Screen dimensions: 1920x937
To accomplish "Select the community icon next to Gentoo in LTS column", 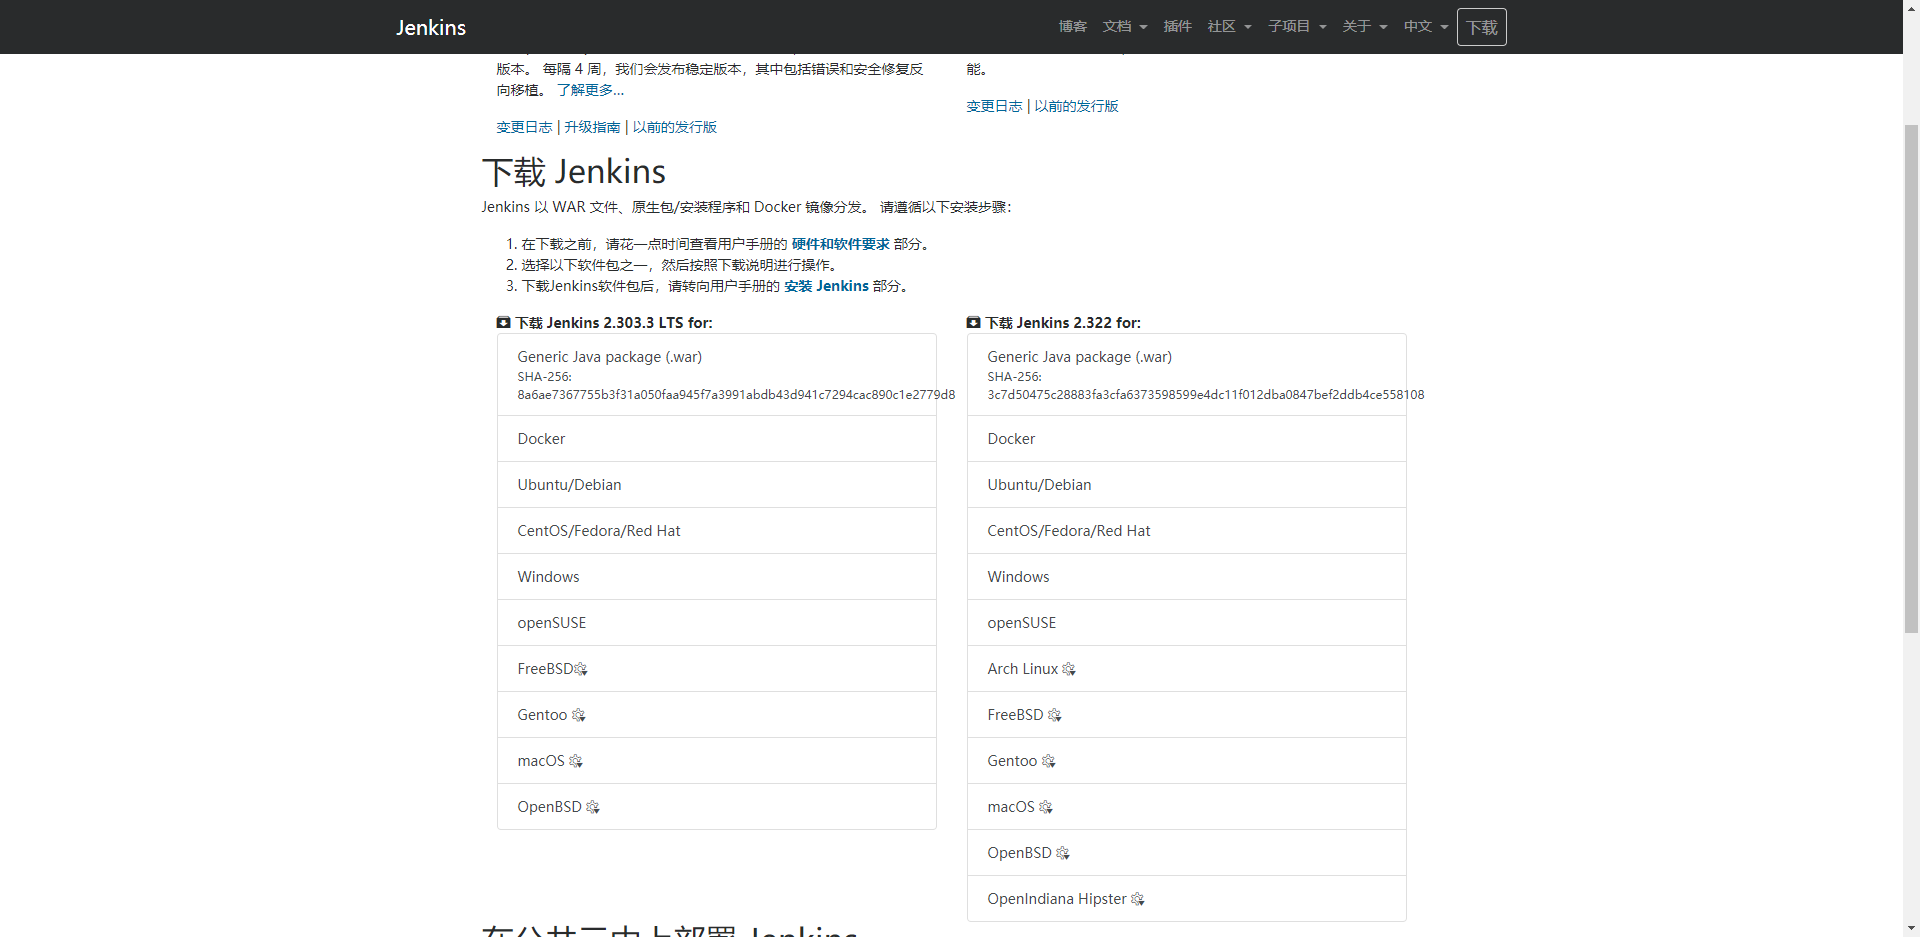I will (578, 715).
